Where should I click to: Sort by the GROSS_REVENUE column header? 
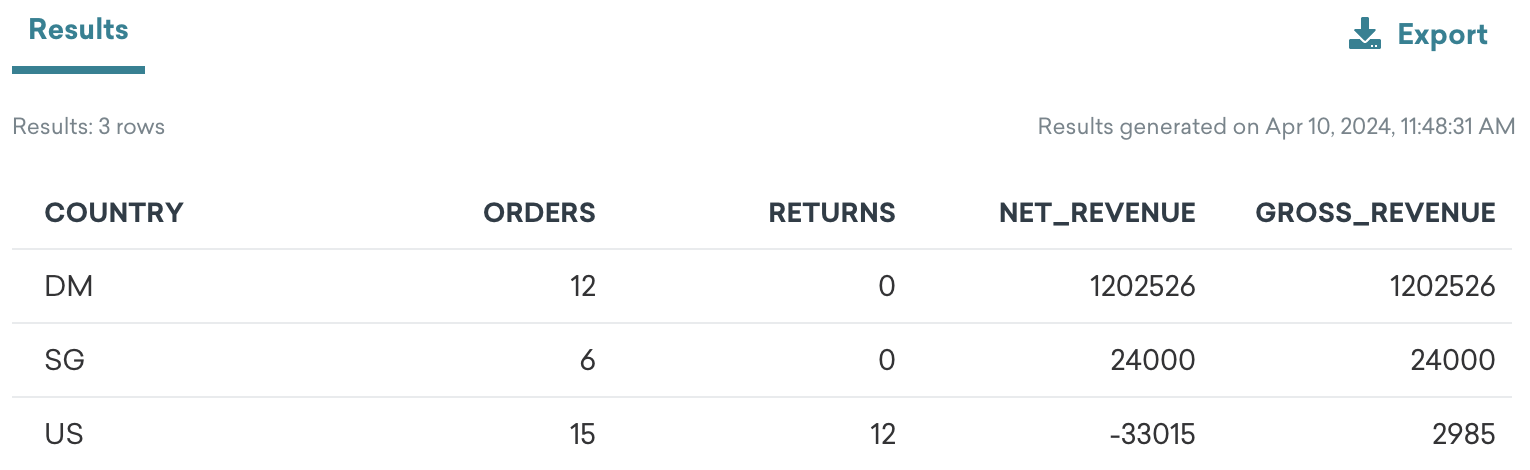click(1376, 212)
